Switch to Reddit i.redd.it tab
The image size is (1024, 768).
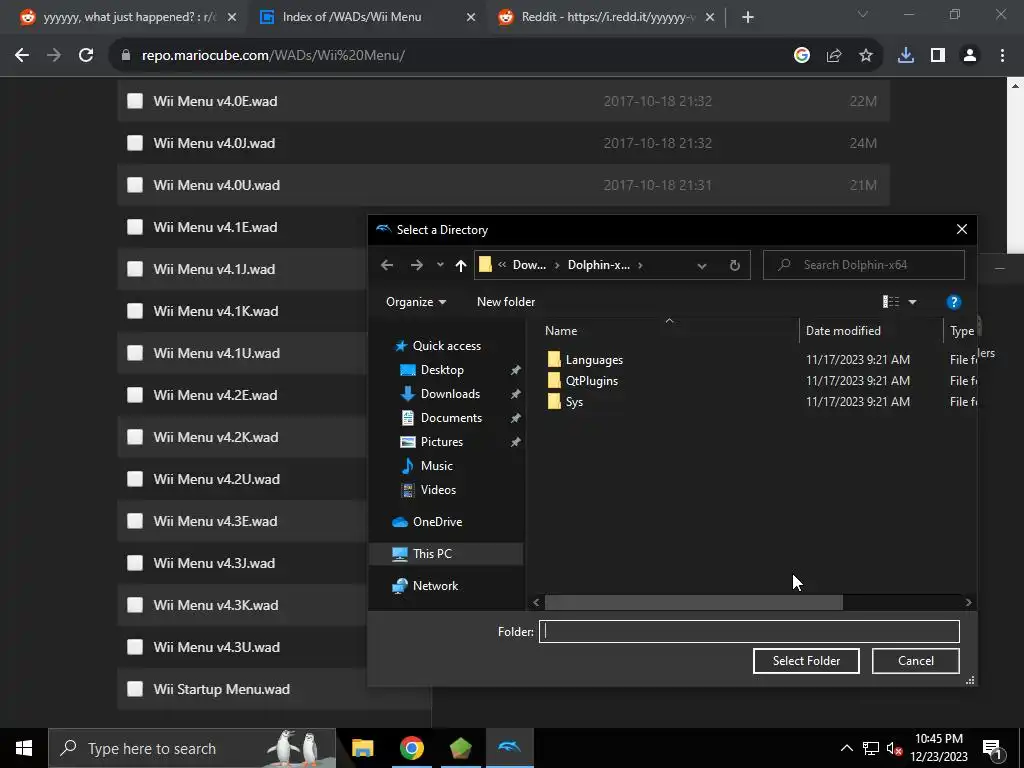[607, 17]
